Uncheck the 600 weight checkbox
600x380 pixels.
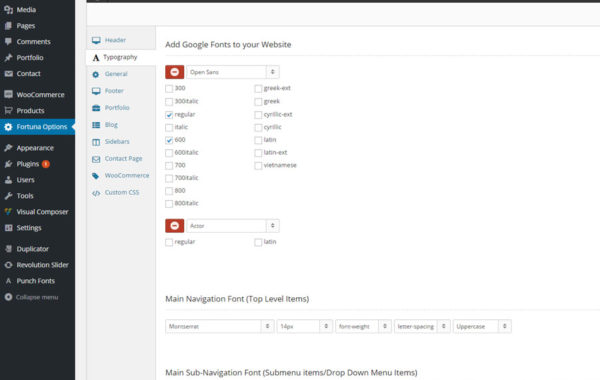(x=169, y=140)
